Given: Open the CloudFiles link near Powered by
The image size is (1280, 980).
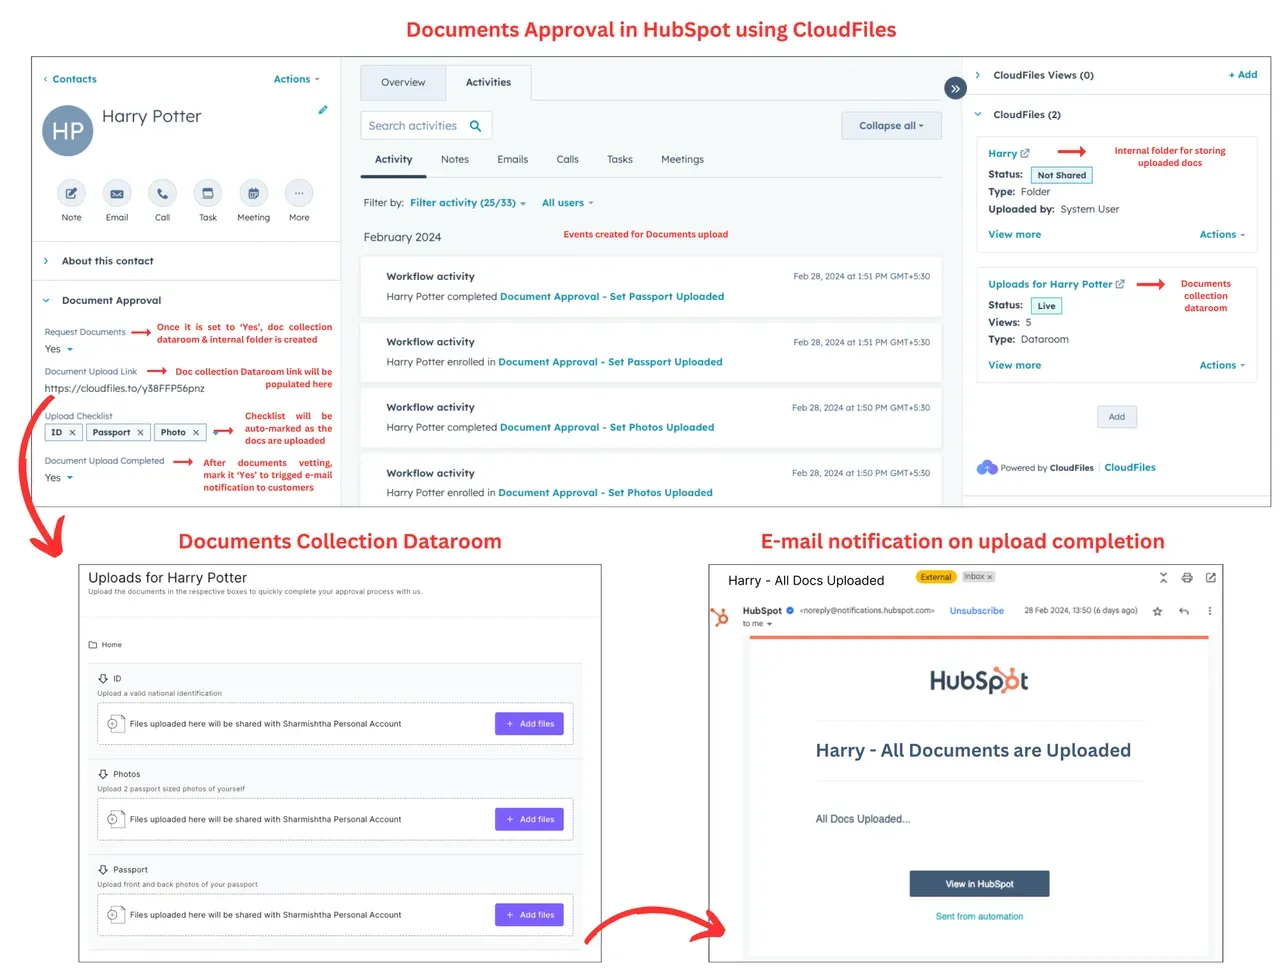Looking at the screenshot, I should pyautogui.click(x=1130, y=468).
